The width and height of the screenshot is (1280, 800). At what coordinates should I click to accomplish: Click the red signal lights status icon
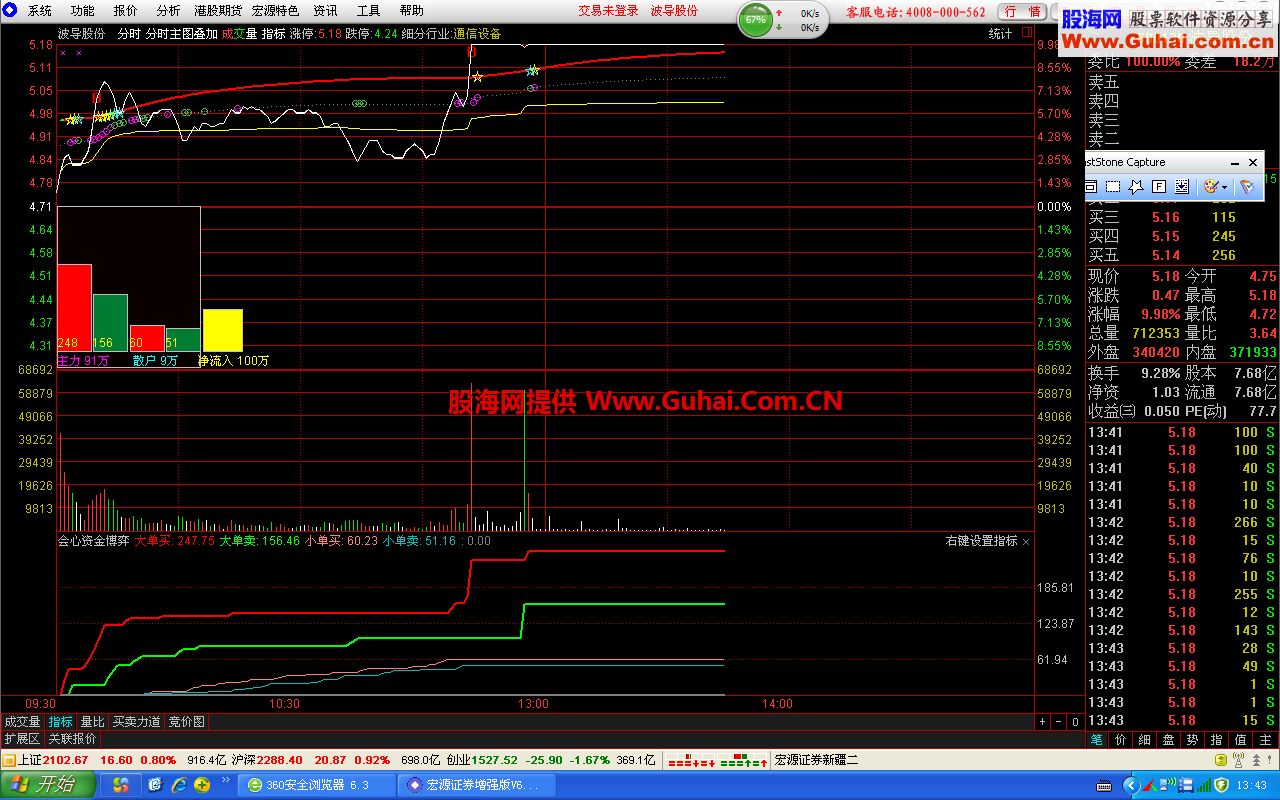(x=691, y=760)
